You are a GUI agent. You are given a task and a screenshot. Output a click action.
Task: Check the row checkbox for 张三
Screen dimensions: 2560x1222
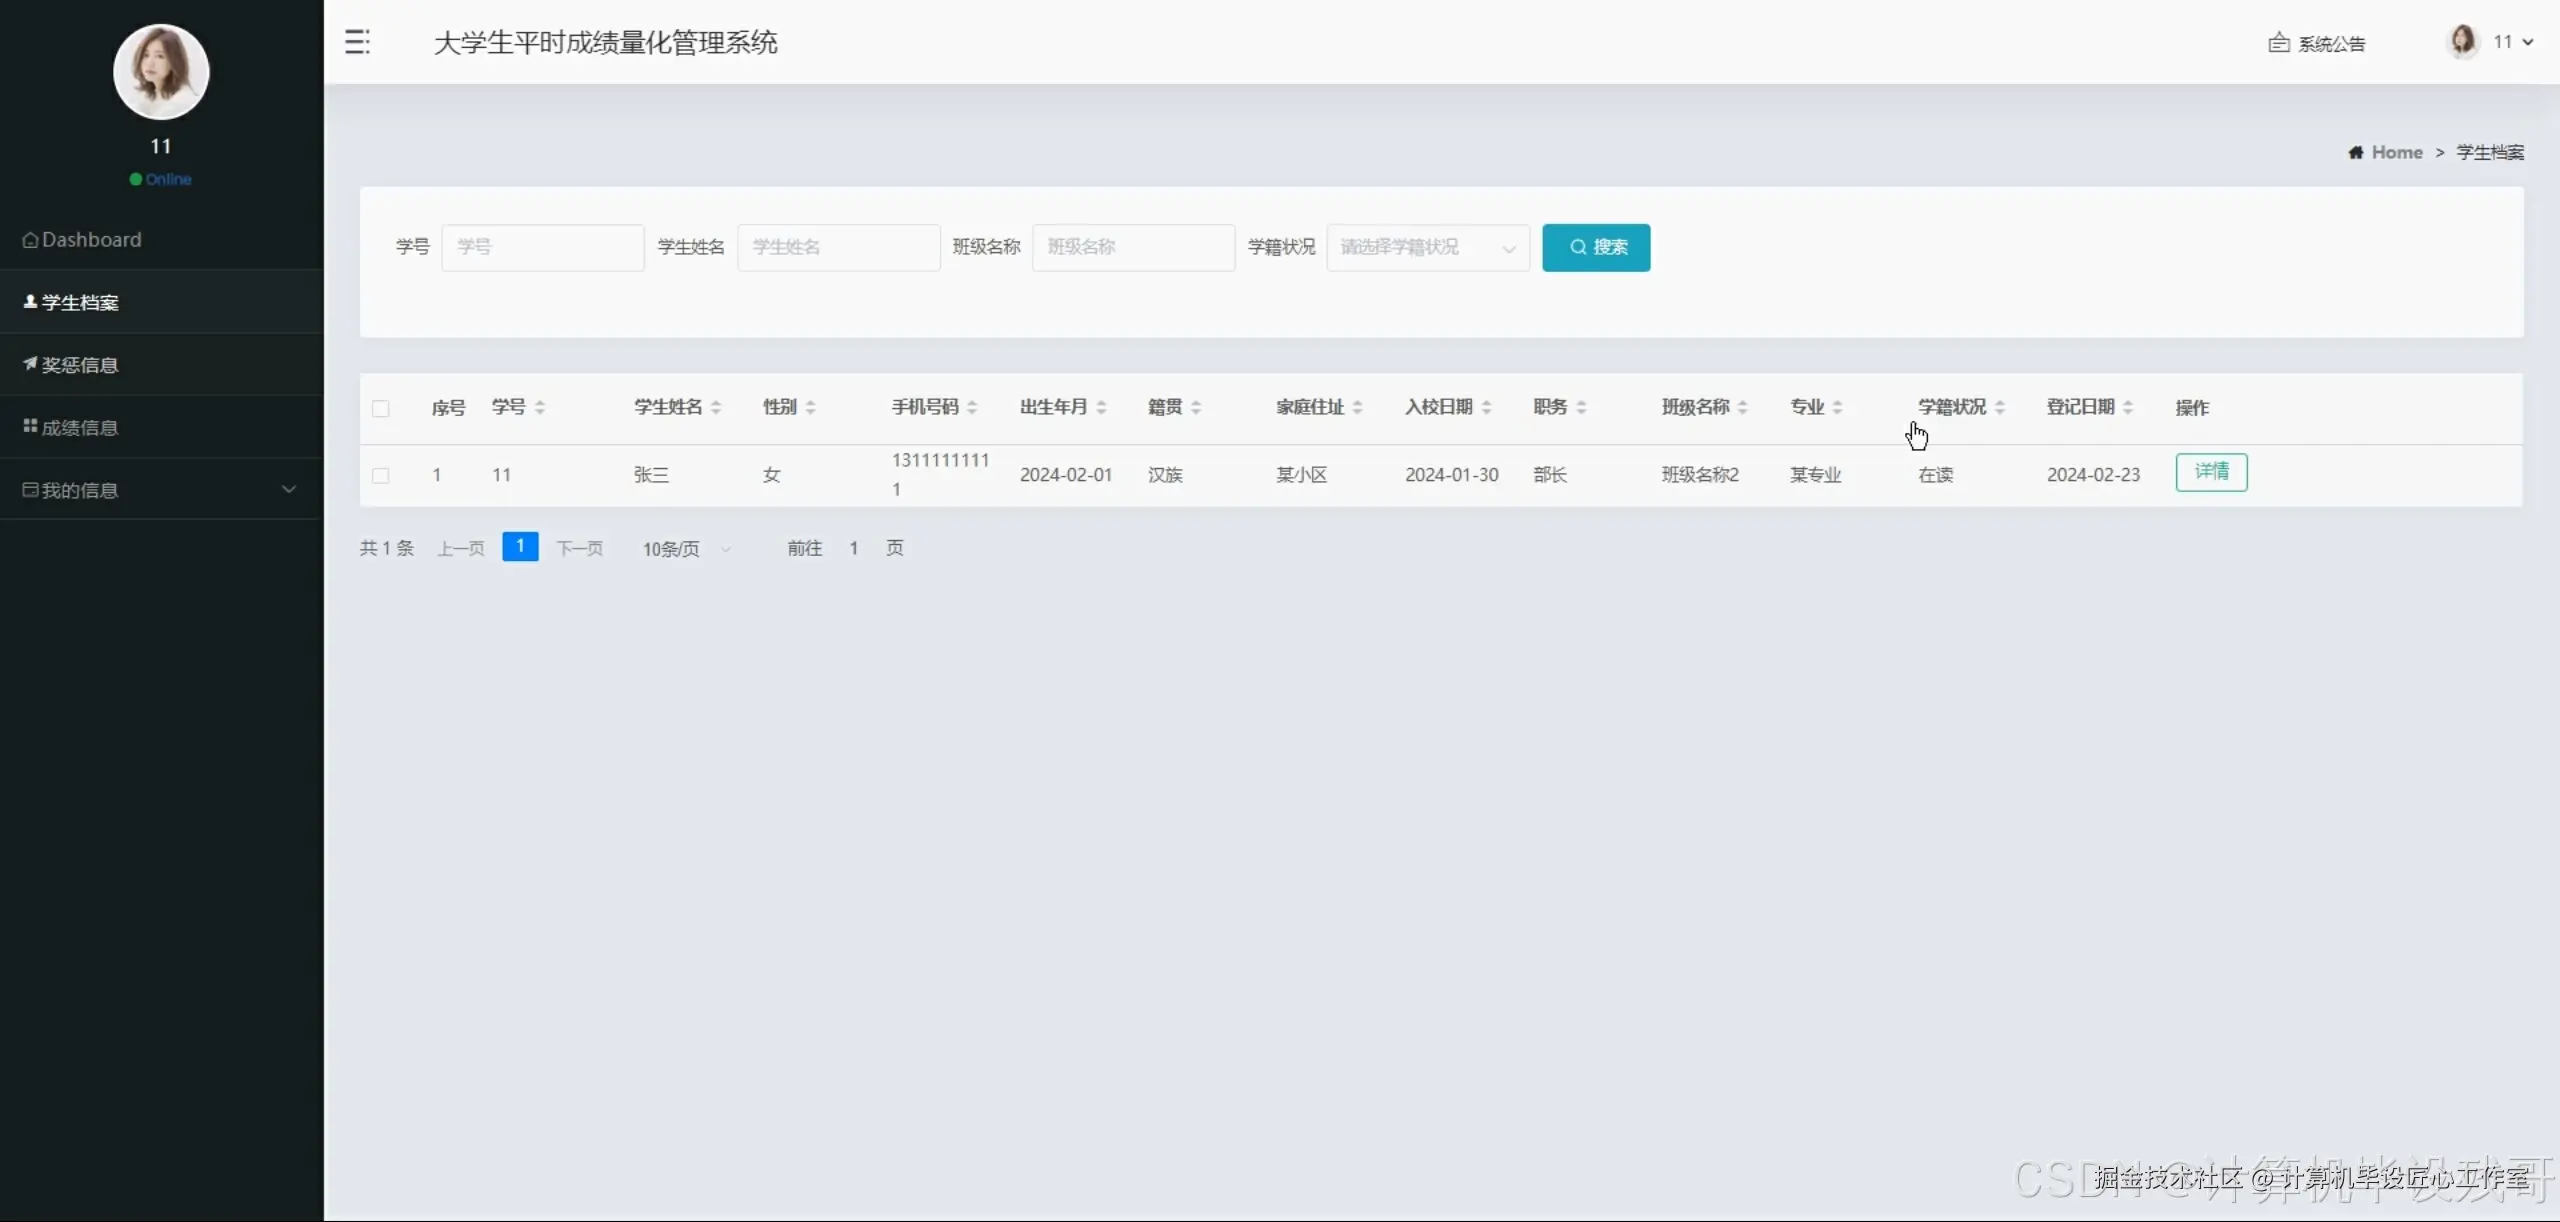[x=381, y=475]
